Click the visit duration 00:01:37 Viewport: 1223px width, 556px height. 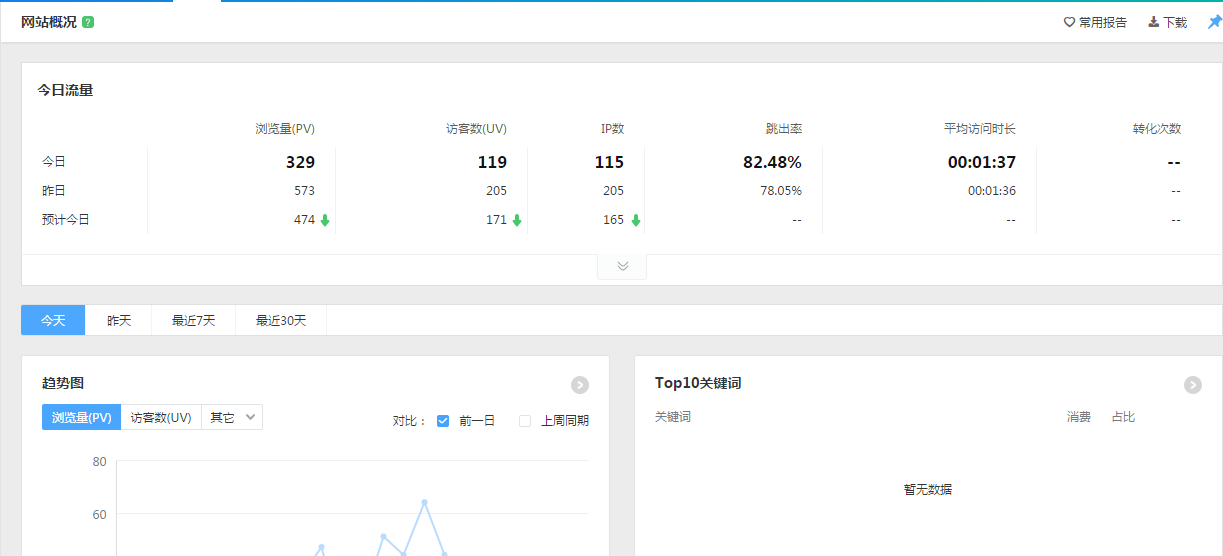coord(982,162)
